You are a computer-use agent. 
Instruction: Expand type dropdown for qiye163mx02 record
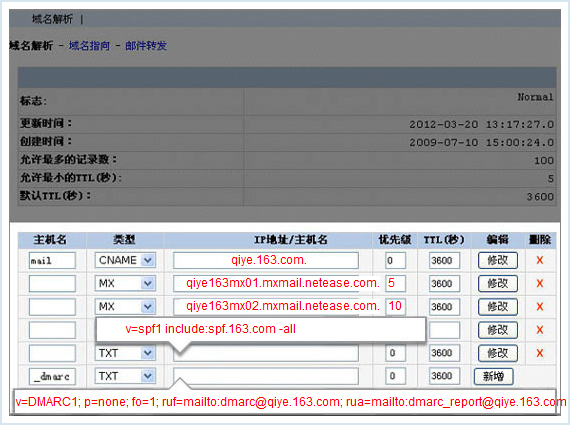(148, 306)
